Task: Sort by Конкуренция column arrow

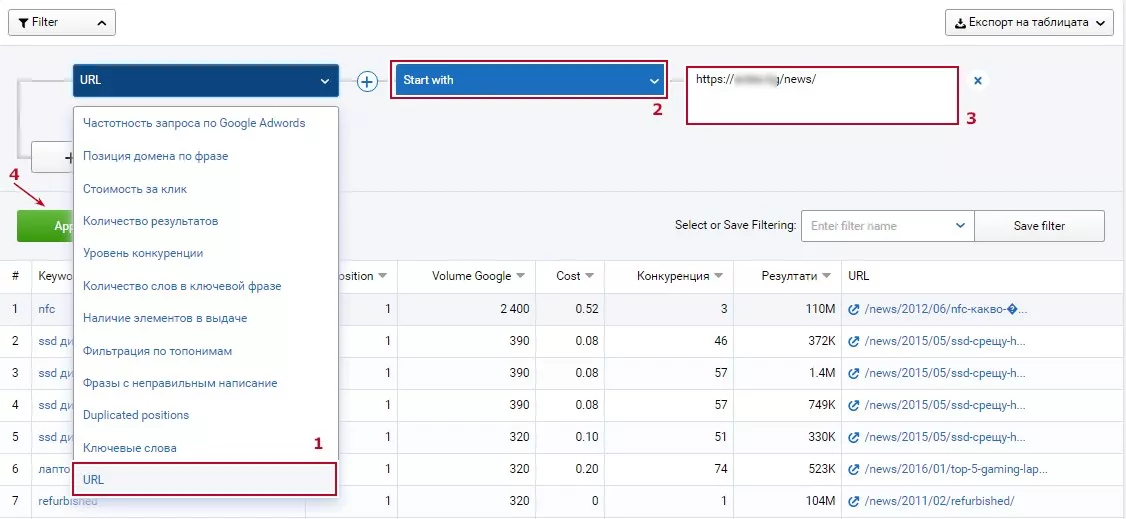Action: [718, 276]
